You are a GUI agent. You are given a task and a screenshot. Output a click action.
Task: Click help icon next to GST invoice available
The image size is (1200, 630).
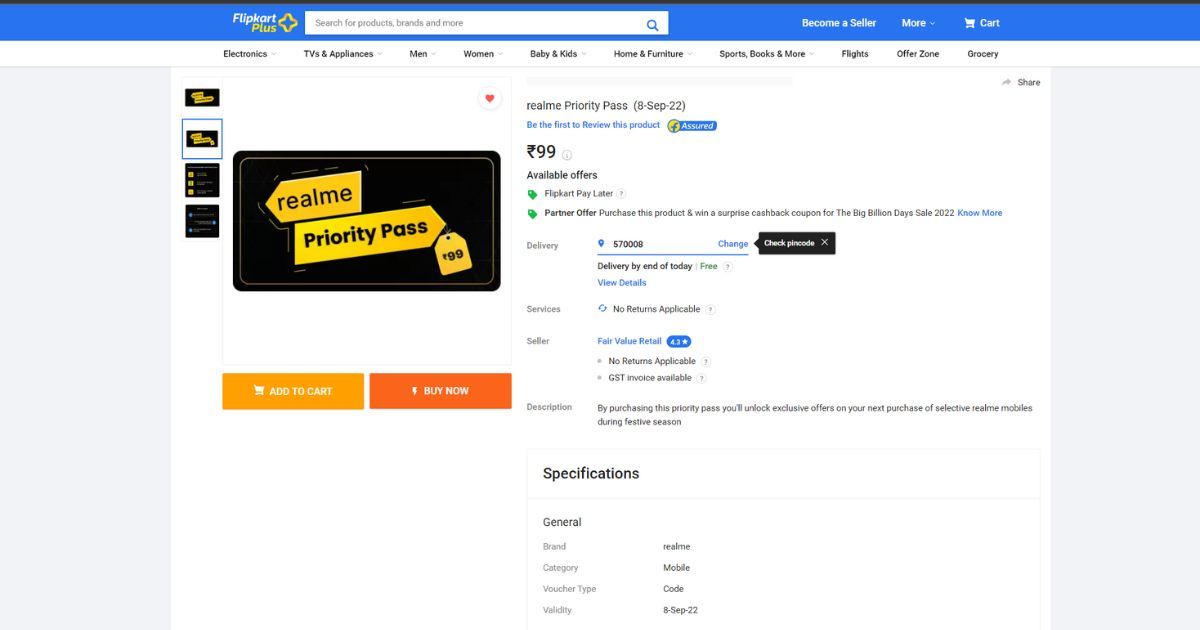pos(701,378)
